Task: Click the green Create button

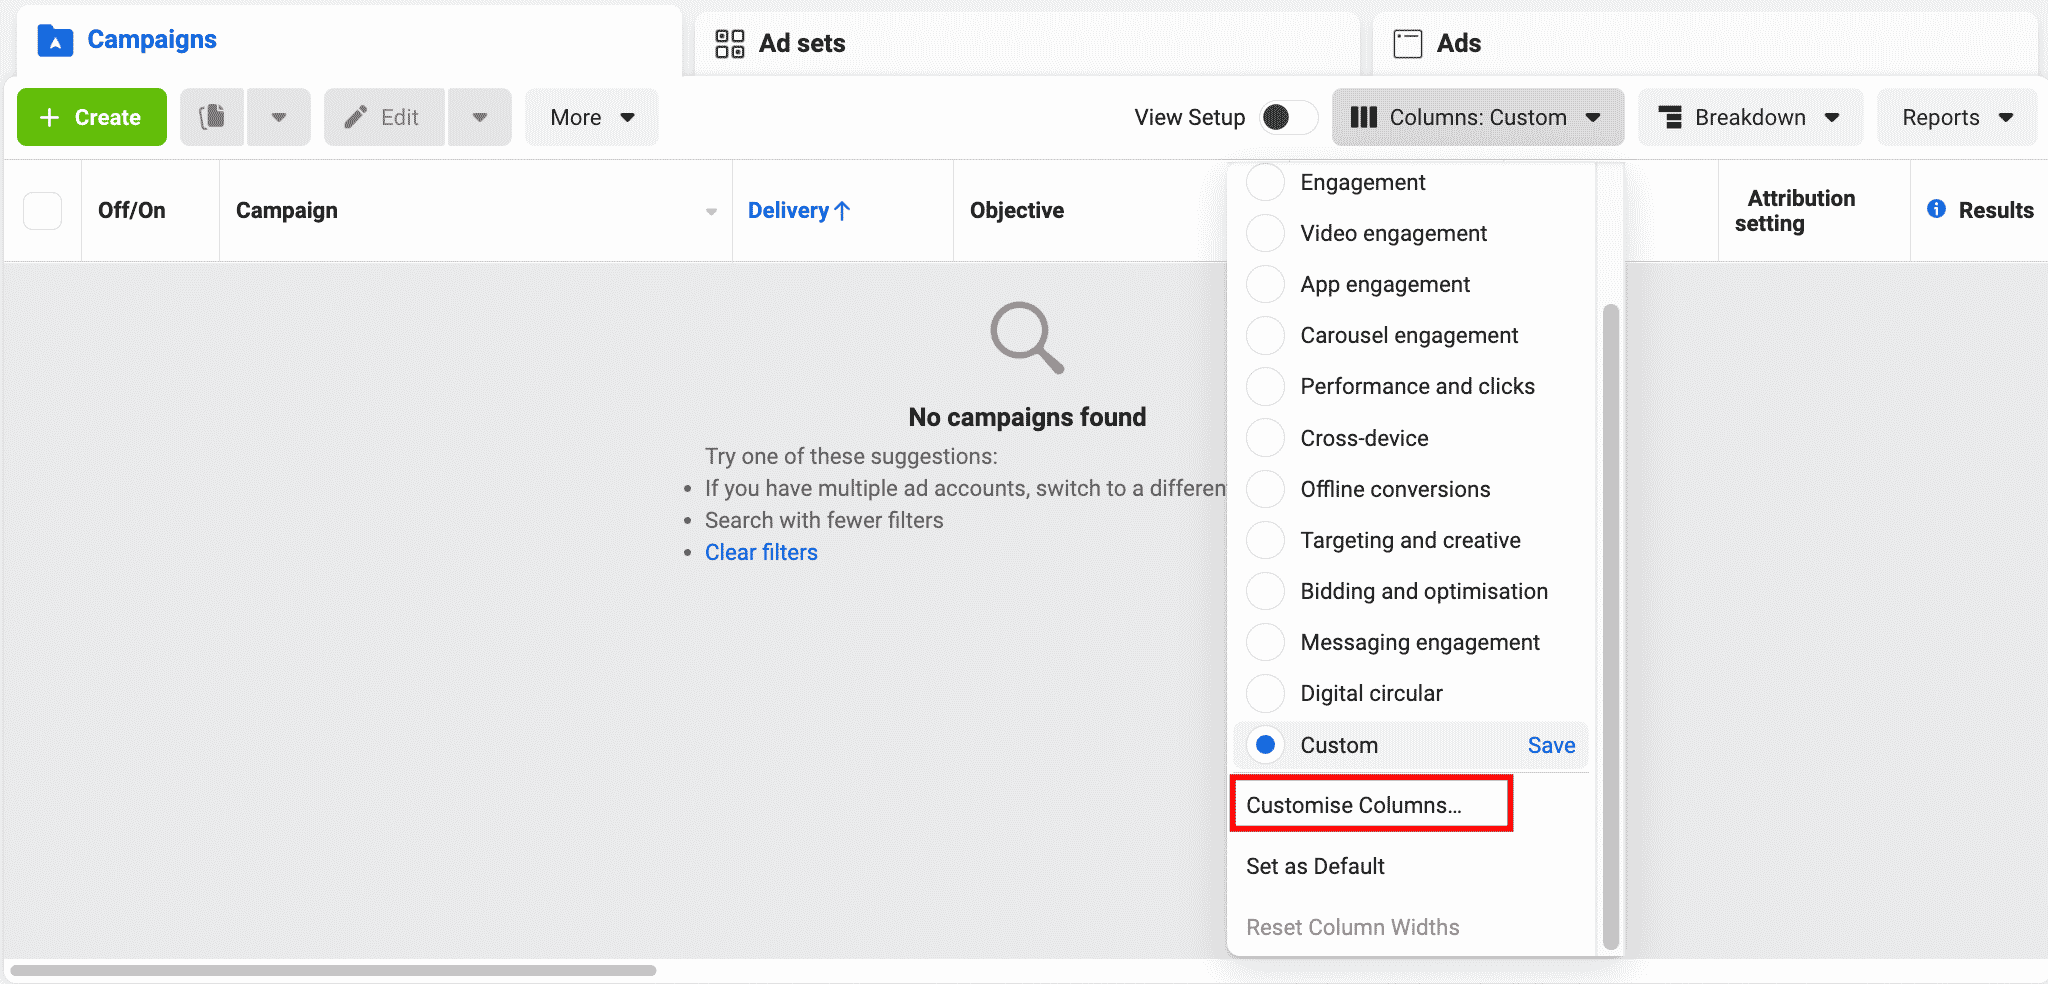Action: [92, 117]
